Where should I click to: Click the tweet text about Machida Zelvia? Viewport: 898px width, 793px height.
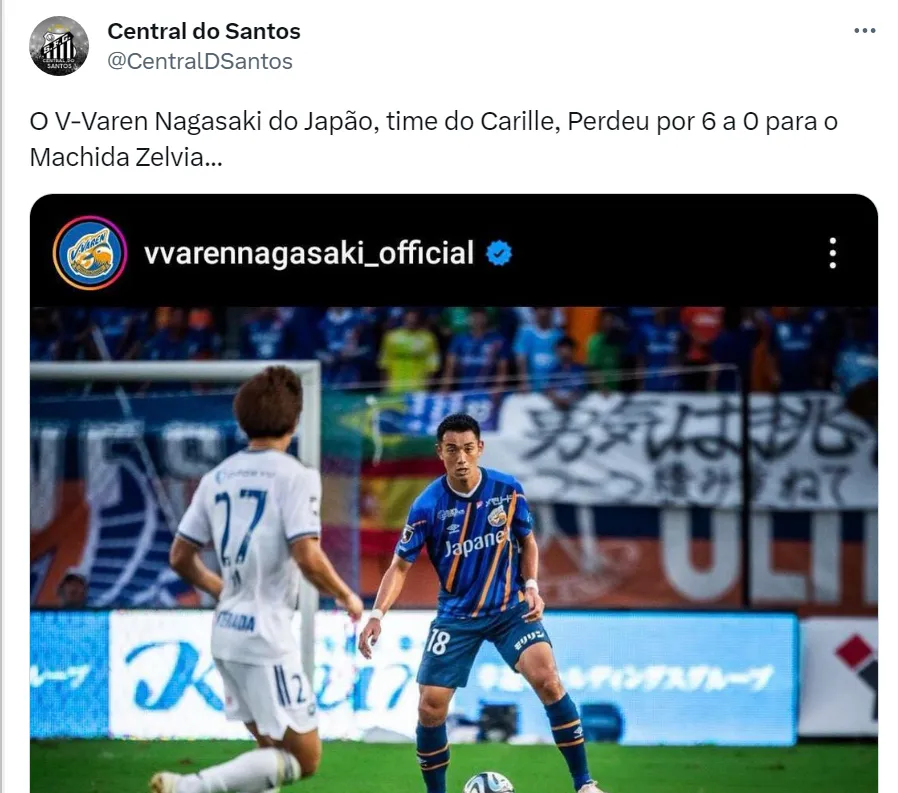point(434,139)
